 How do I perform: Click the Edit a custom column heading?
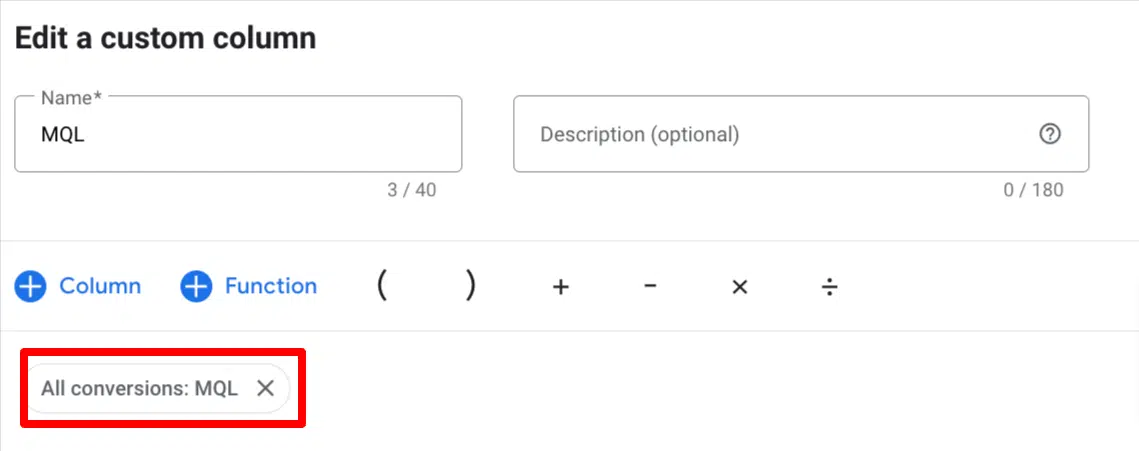point(165,39)
